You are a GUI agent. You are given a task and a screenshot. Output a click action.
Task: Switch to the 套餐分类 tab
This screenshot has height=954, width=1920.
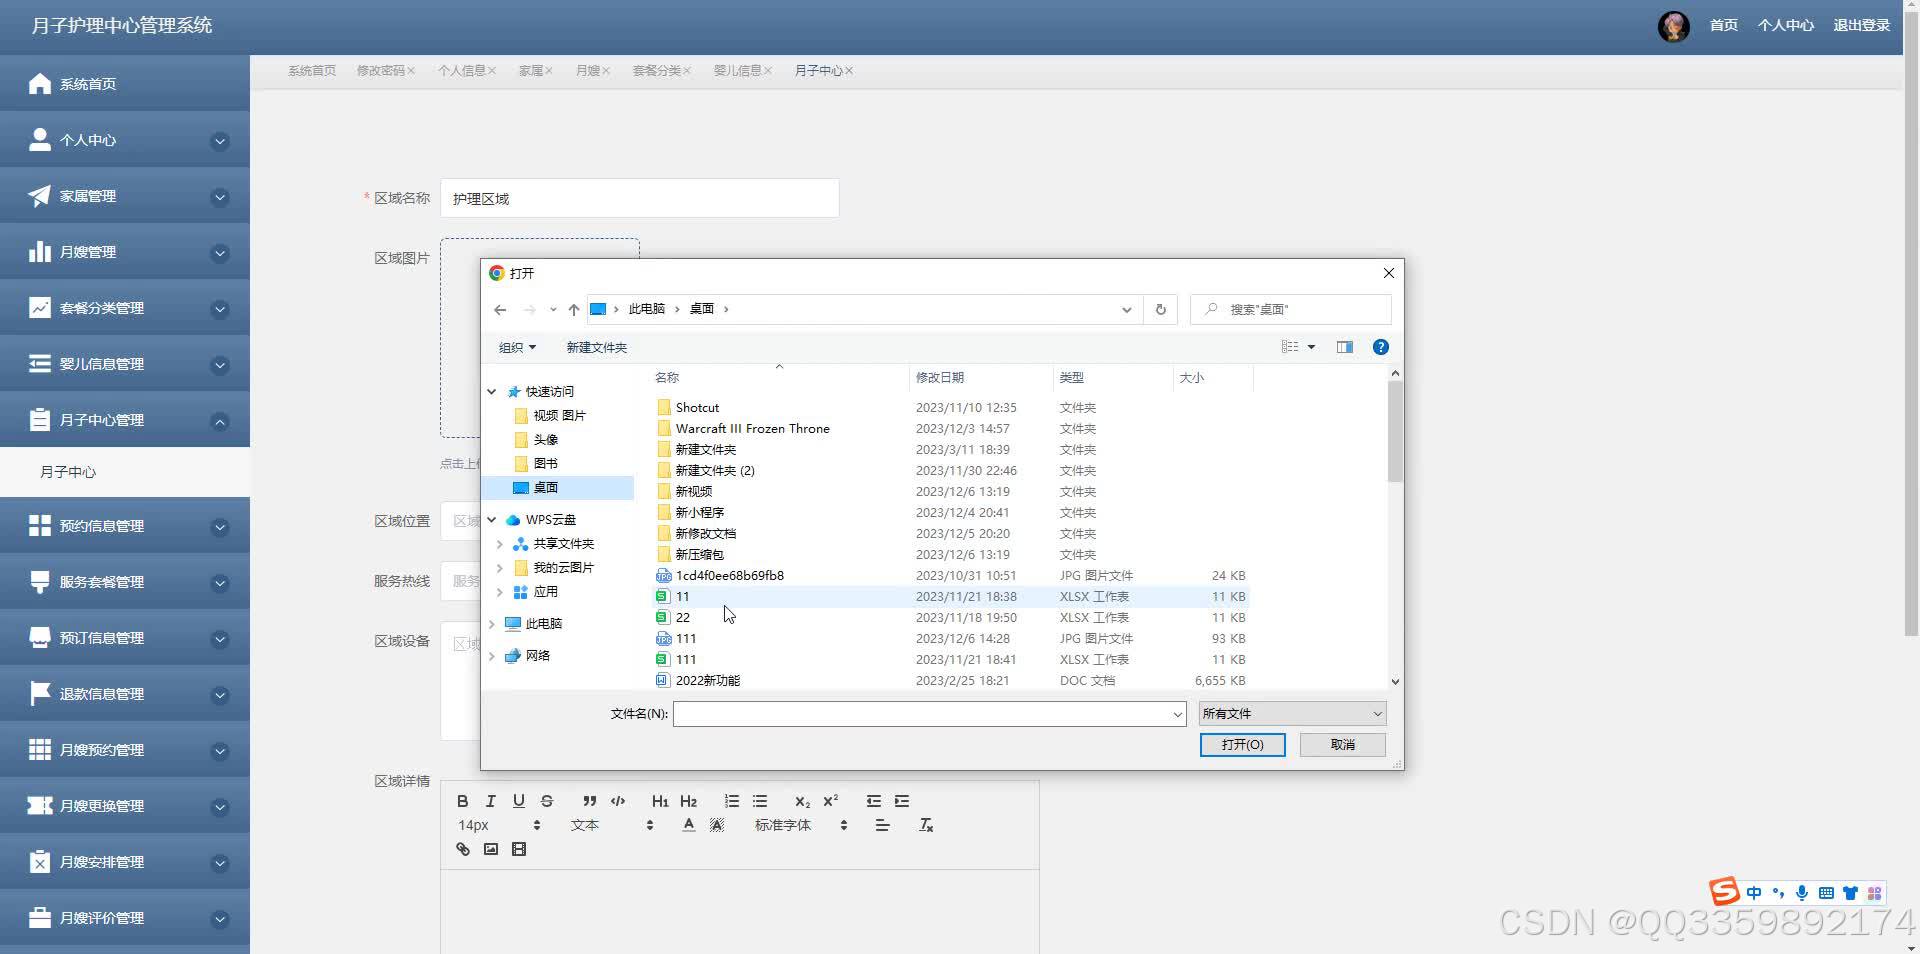pos(656,71)
